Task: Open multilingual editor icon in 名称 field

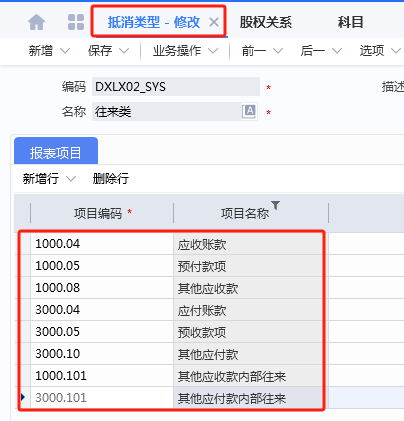Action: point(249,111)
